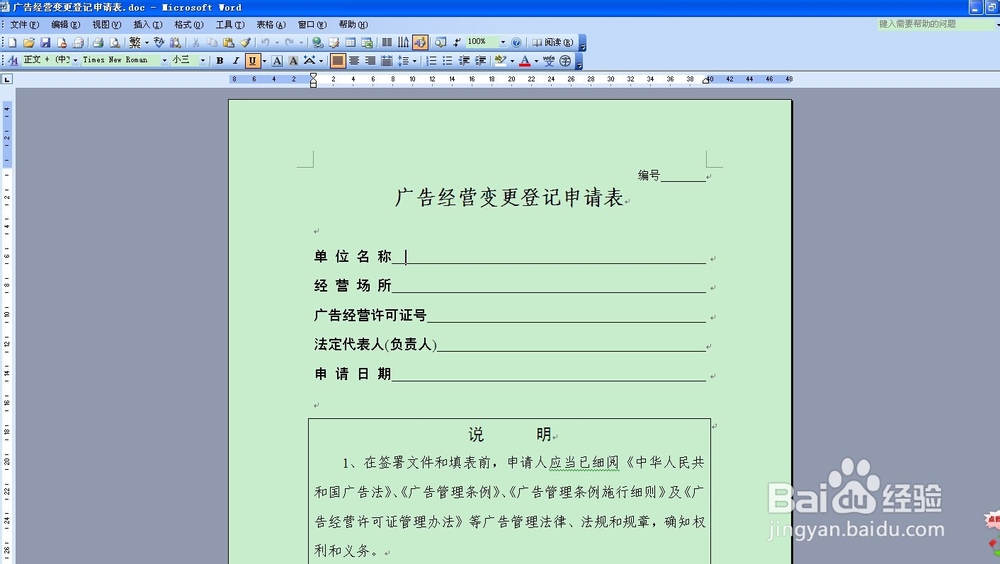Open the 100% zoom dropdown
The height and width of the screenshot is (564, 1000).
point(503,42)
